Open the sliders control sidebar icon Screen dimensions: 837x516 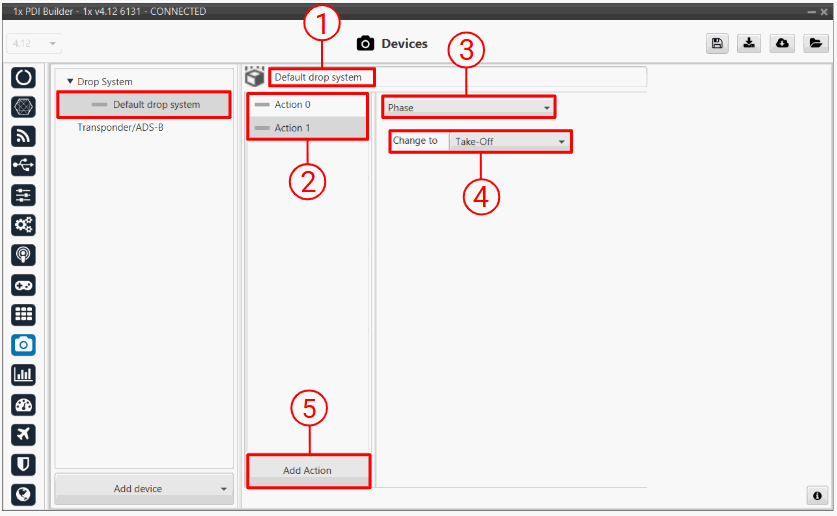(23, 195)
